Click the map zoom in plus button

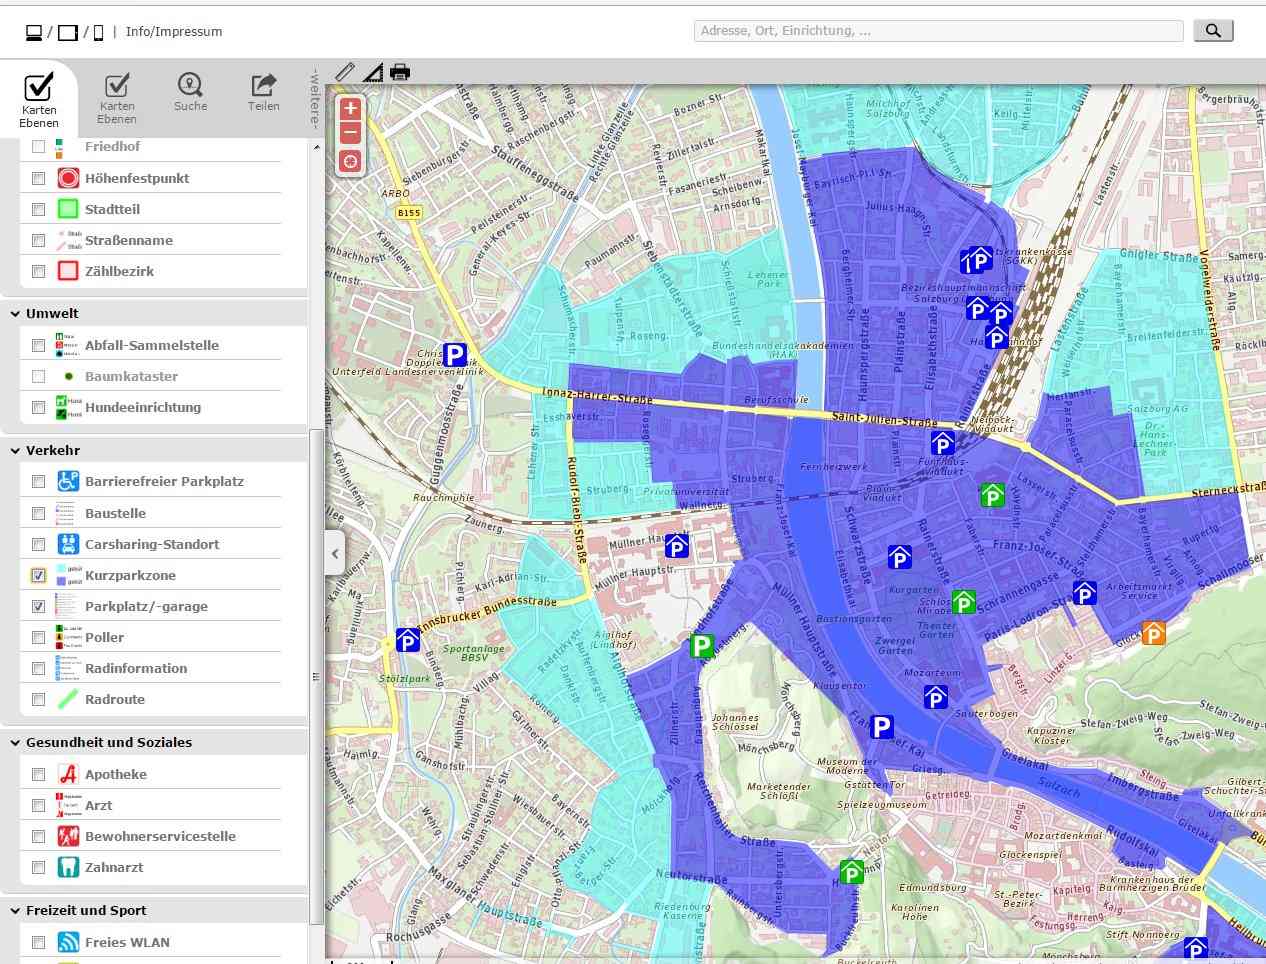350,109
